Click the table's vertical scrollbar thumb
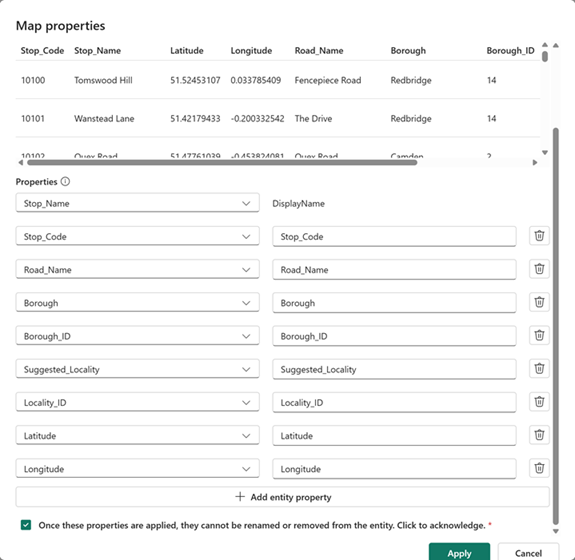Viewport: 575px width, 560px height. 545,56
